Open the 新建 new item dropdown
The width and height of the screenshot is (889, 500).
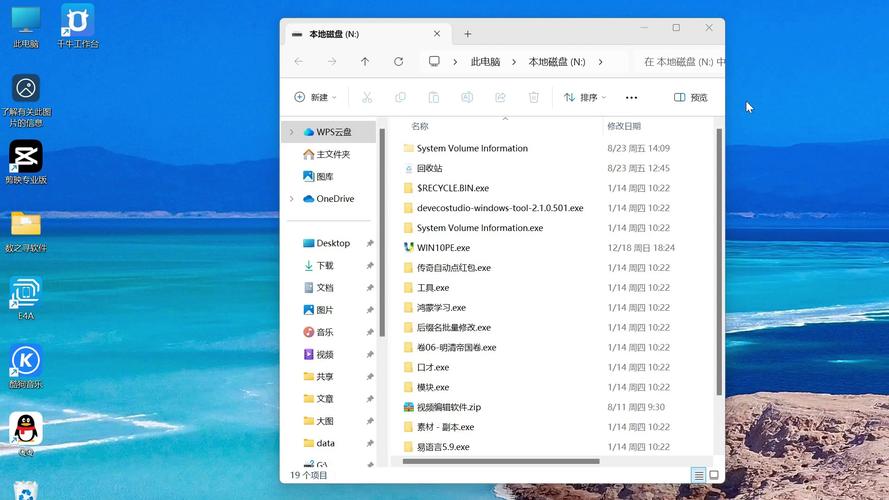[x=315, y=97]
